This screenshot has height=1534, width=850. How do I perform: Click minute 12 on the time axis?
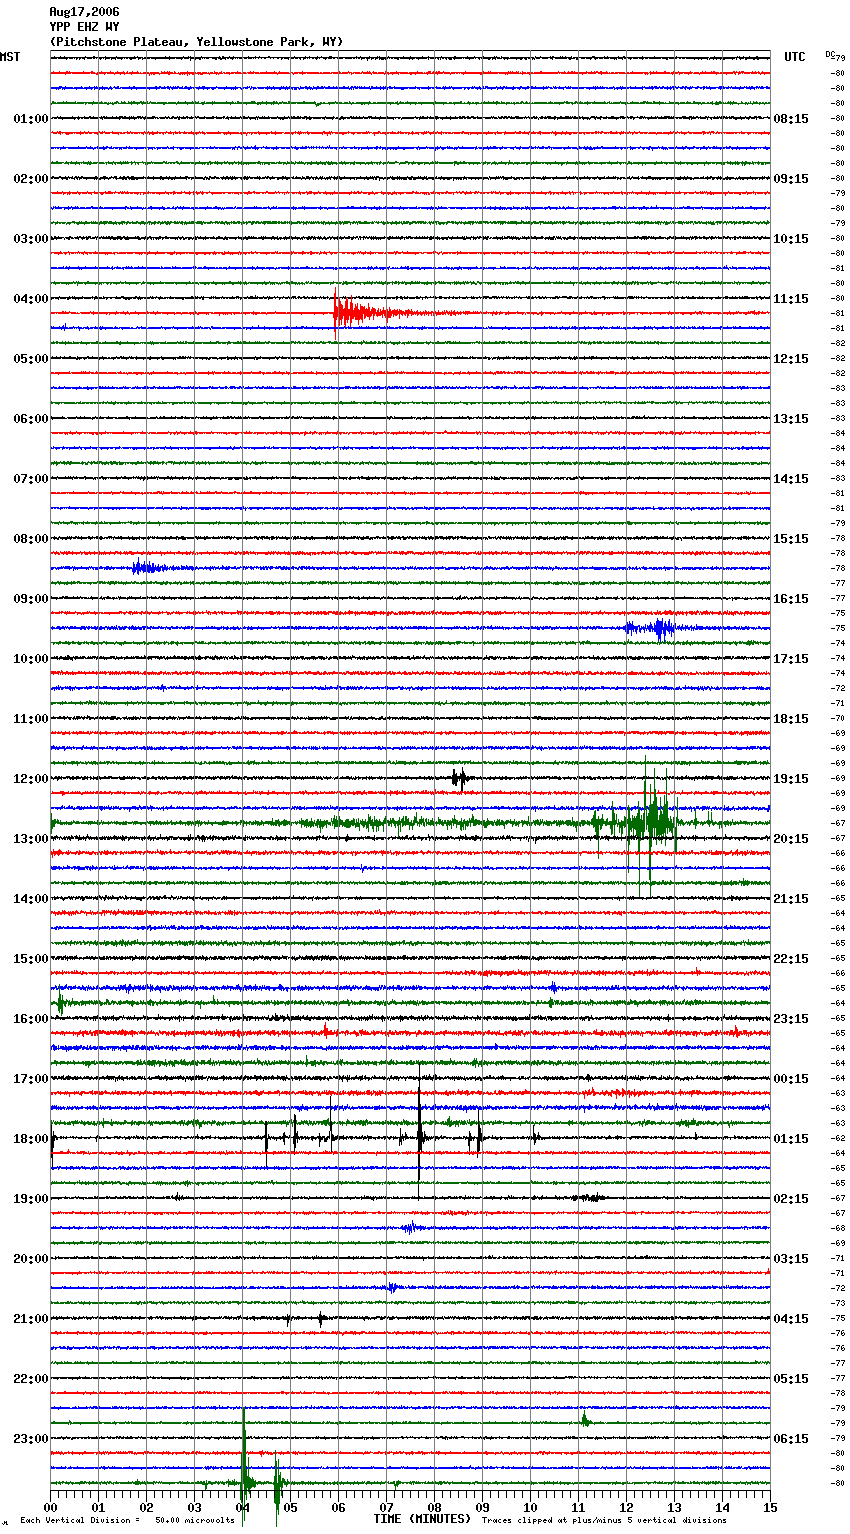627,1507
